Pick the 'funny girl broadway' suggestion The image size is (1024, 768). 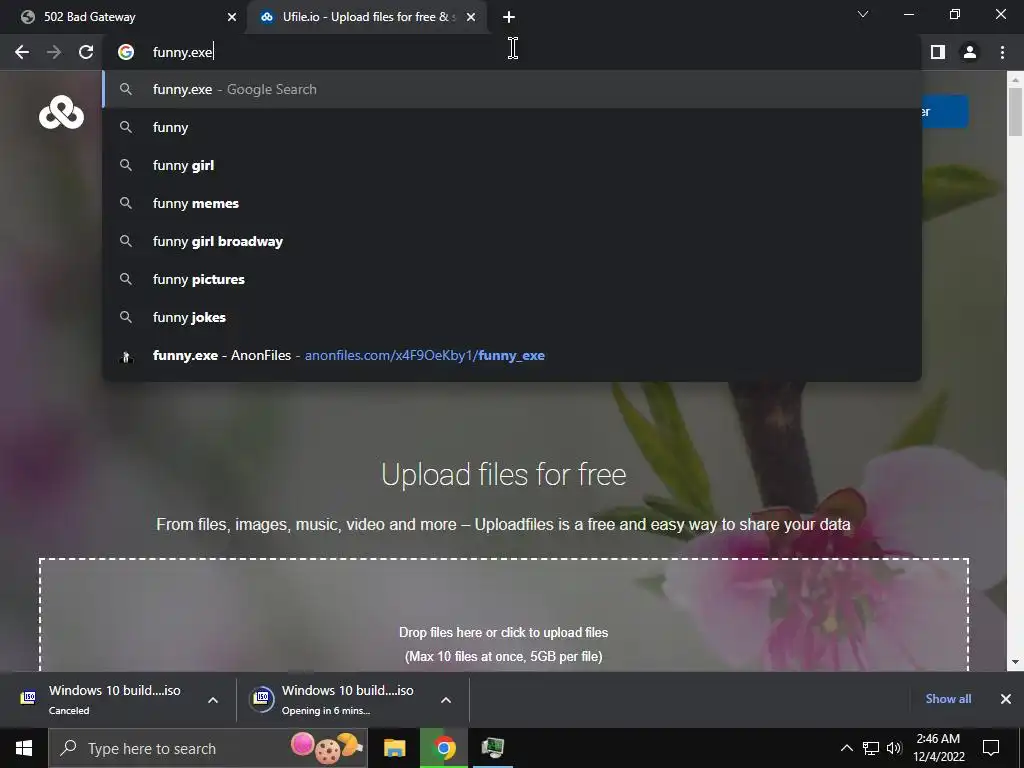(x=513, y=241)
